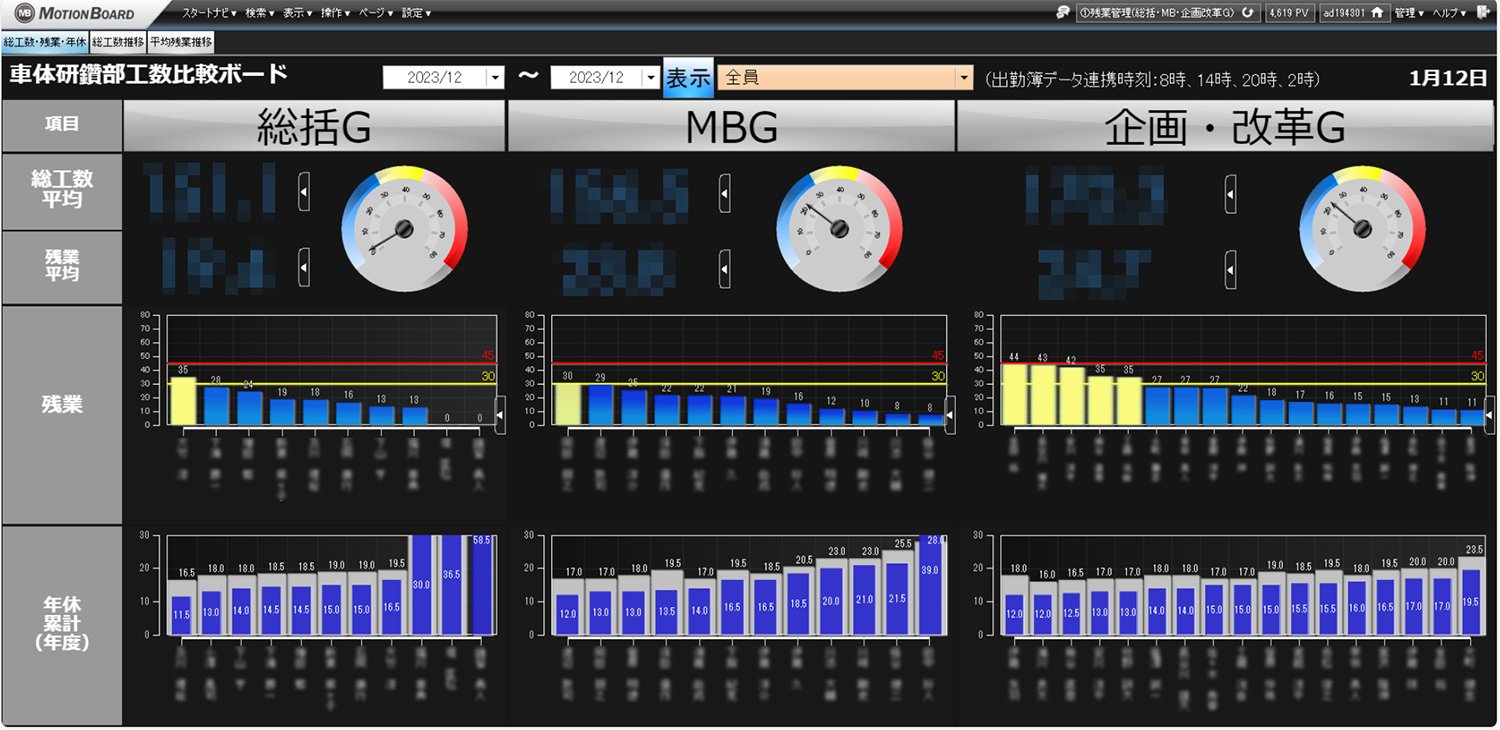Open the start month 2023/12 dropdown
Screen dimensions: 1500x730
[x=494, y=77]
